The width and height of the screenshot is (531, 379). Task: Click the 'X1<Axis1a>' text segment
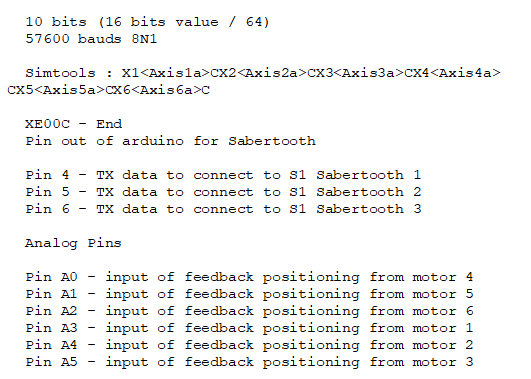166,73
